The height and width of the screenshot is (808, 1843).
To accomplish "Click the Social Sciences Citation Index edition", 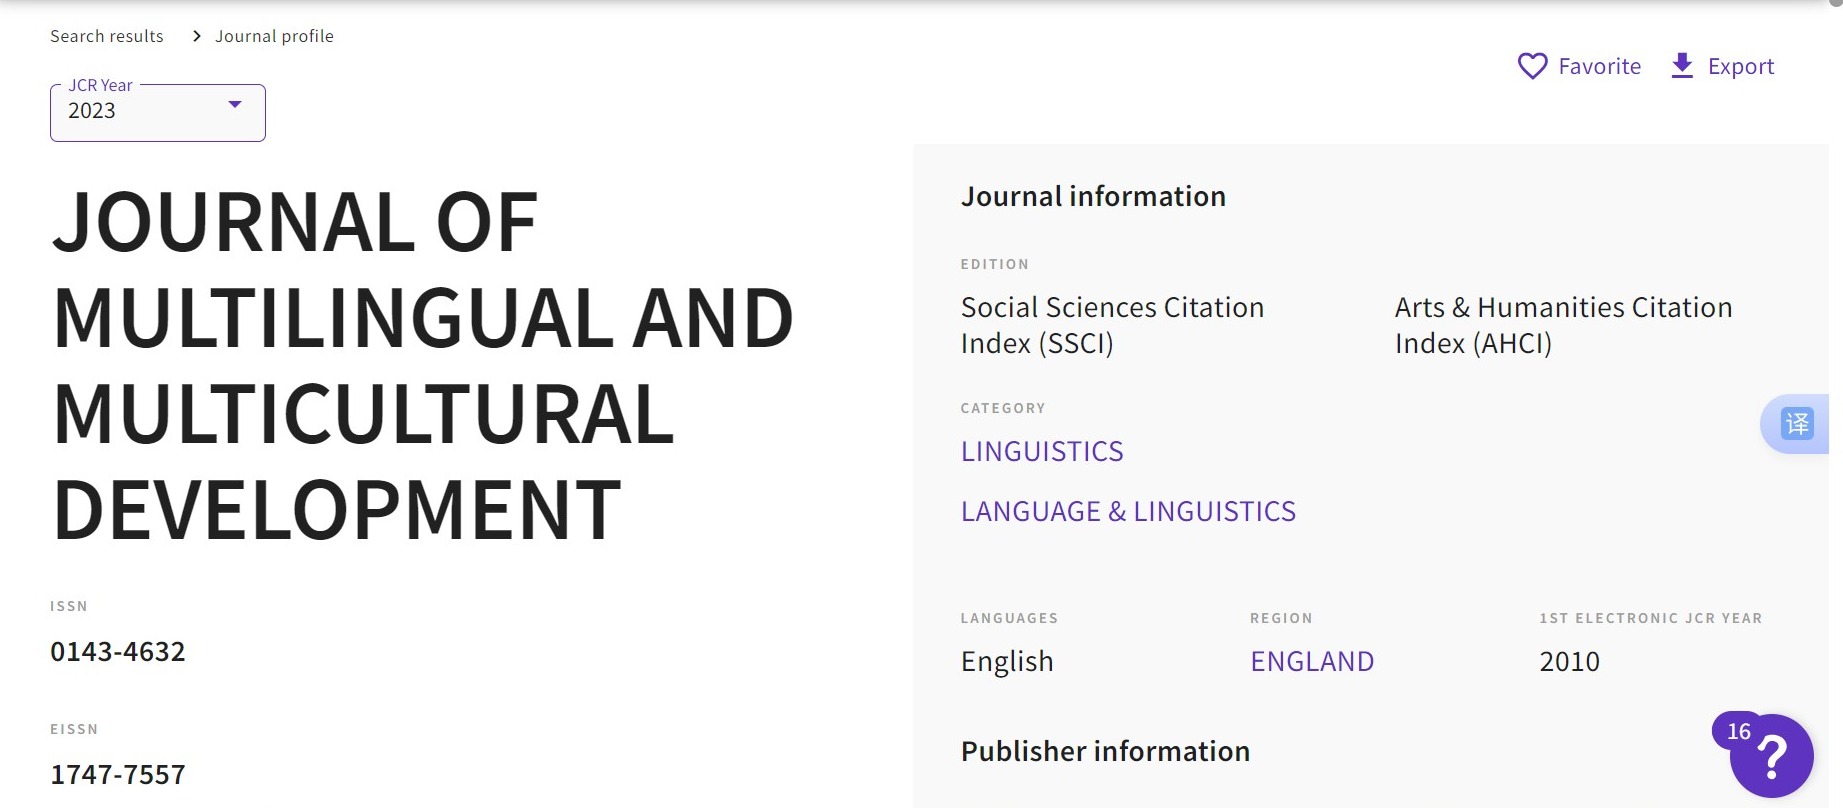I will [x=1112, y=325].
